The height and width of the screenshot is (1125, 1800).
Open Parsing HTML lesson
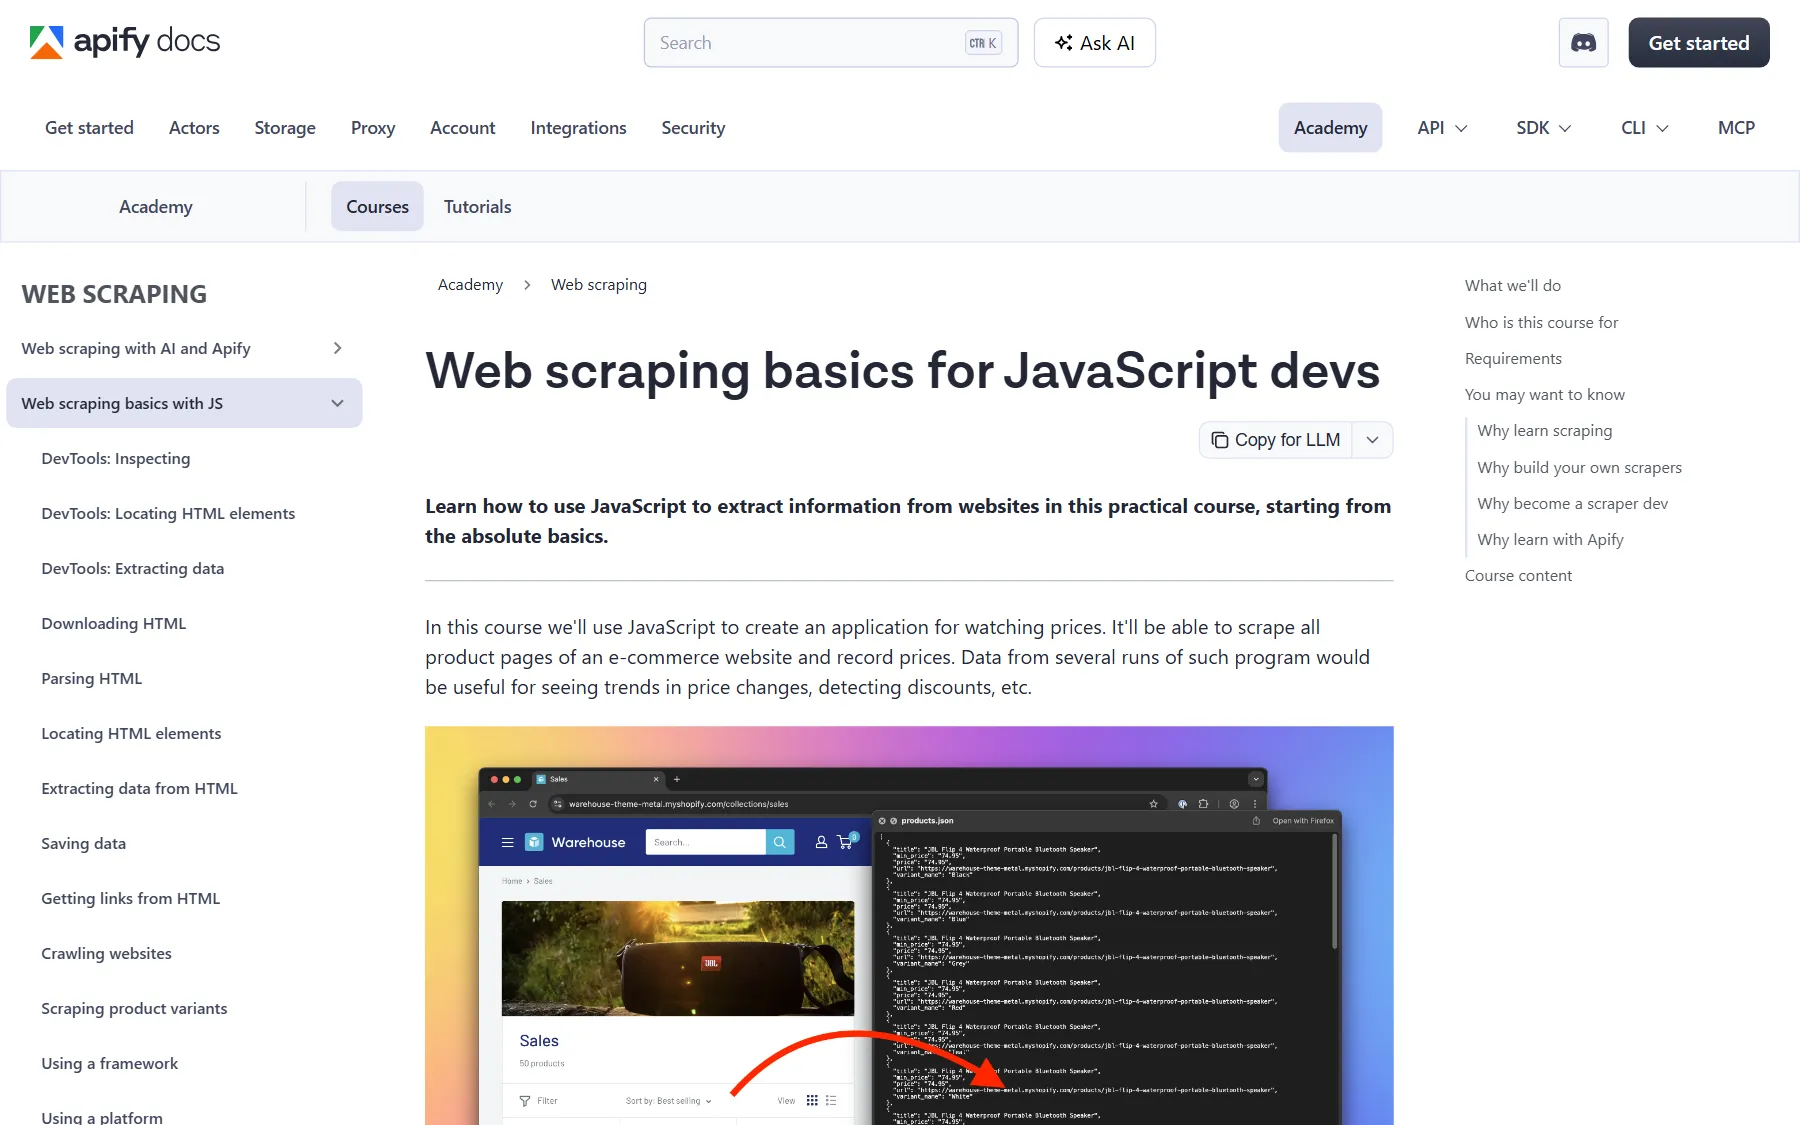pos(91,678)
